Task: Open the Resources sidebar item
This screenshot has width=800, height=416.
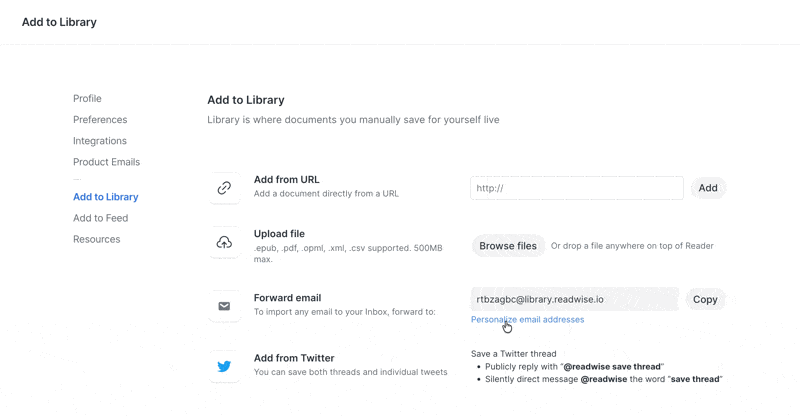Action: tap(96, 239)
